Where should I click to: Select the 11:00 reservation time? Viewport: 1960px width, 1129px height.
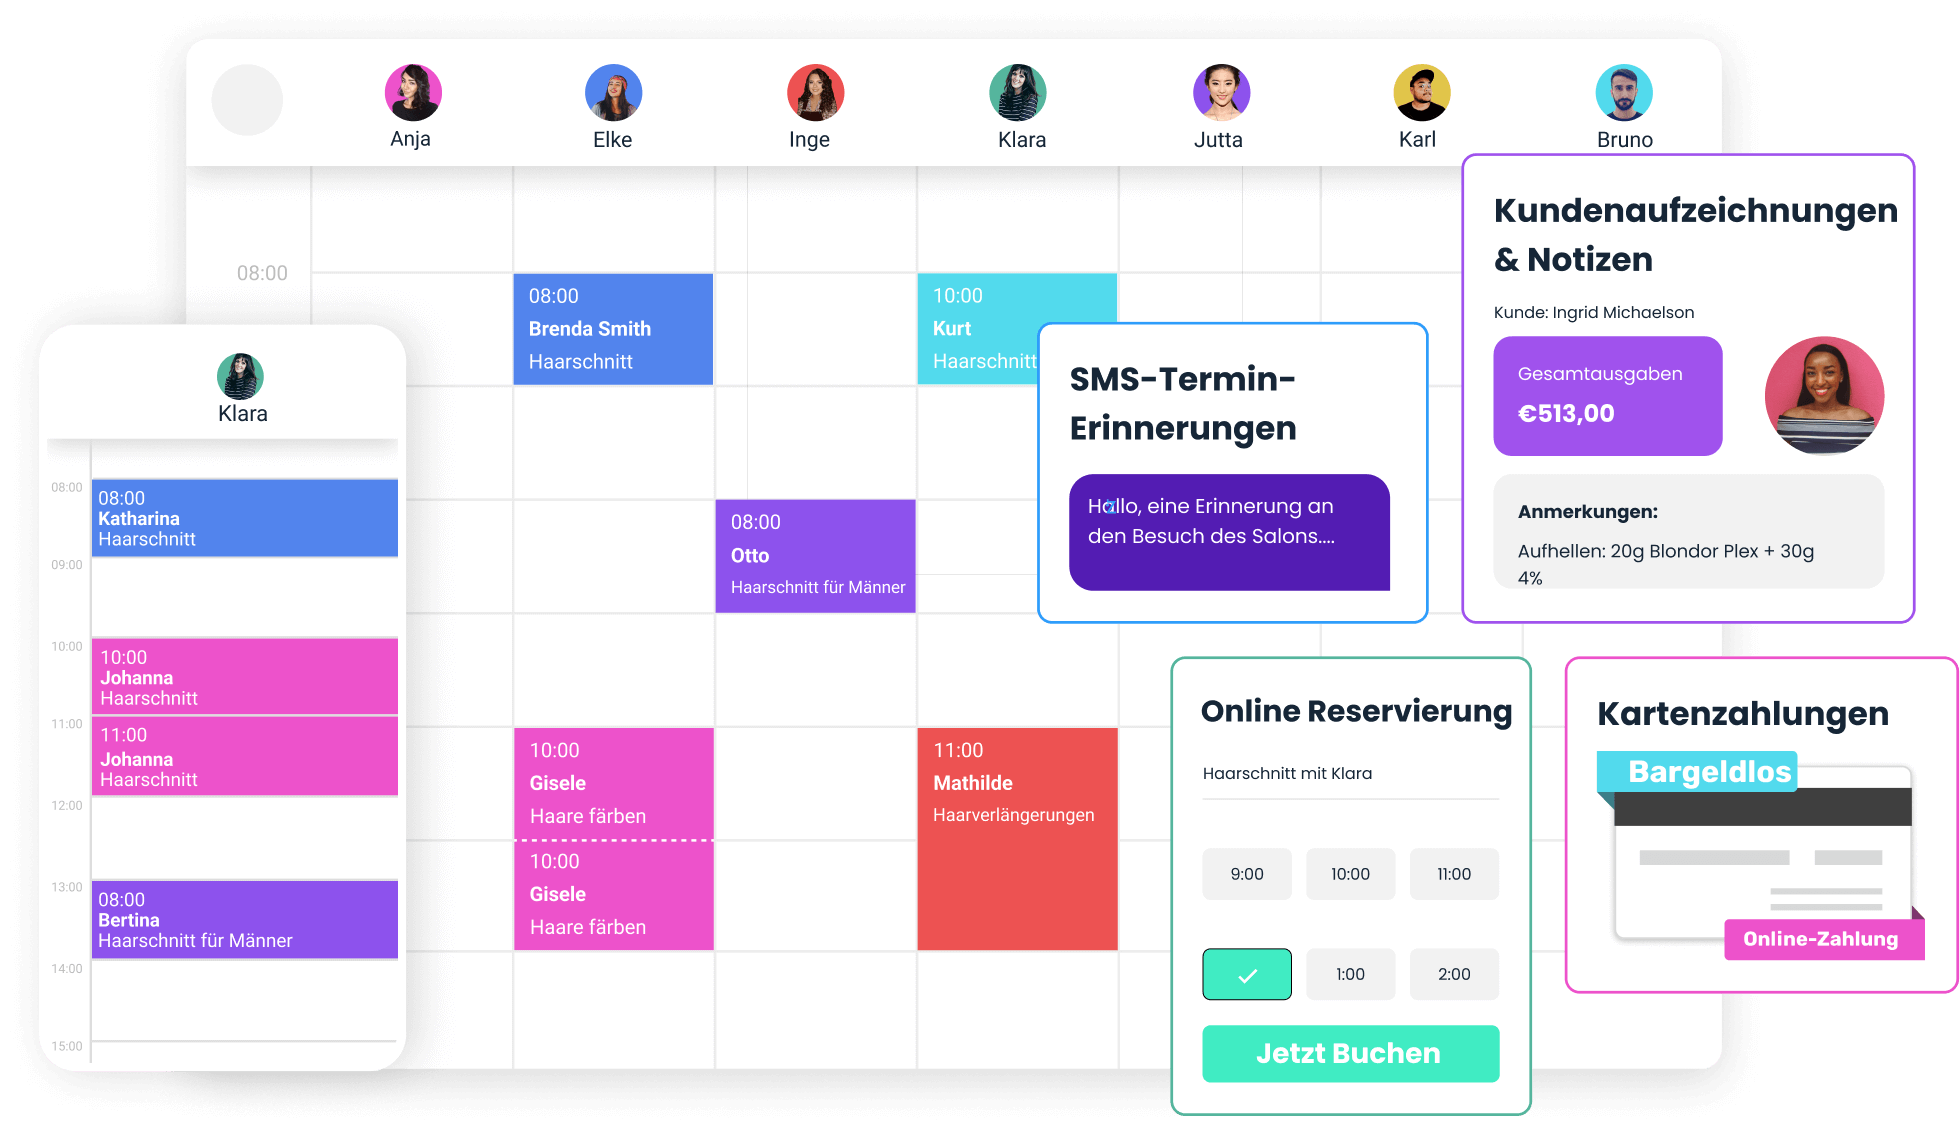1454,873
